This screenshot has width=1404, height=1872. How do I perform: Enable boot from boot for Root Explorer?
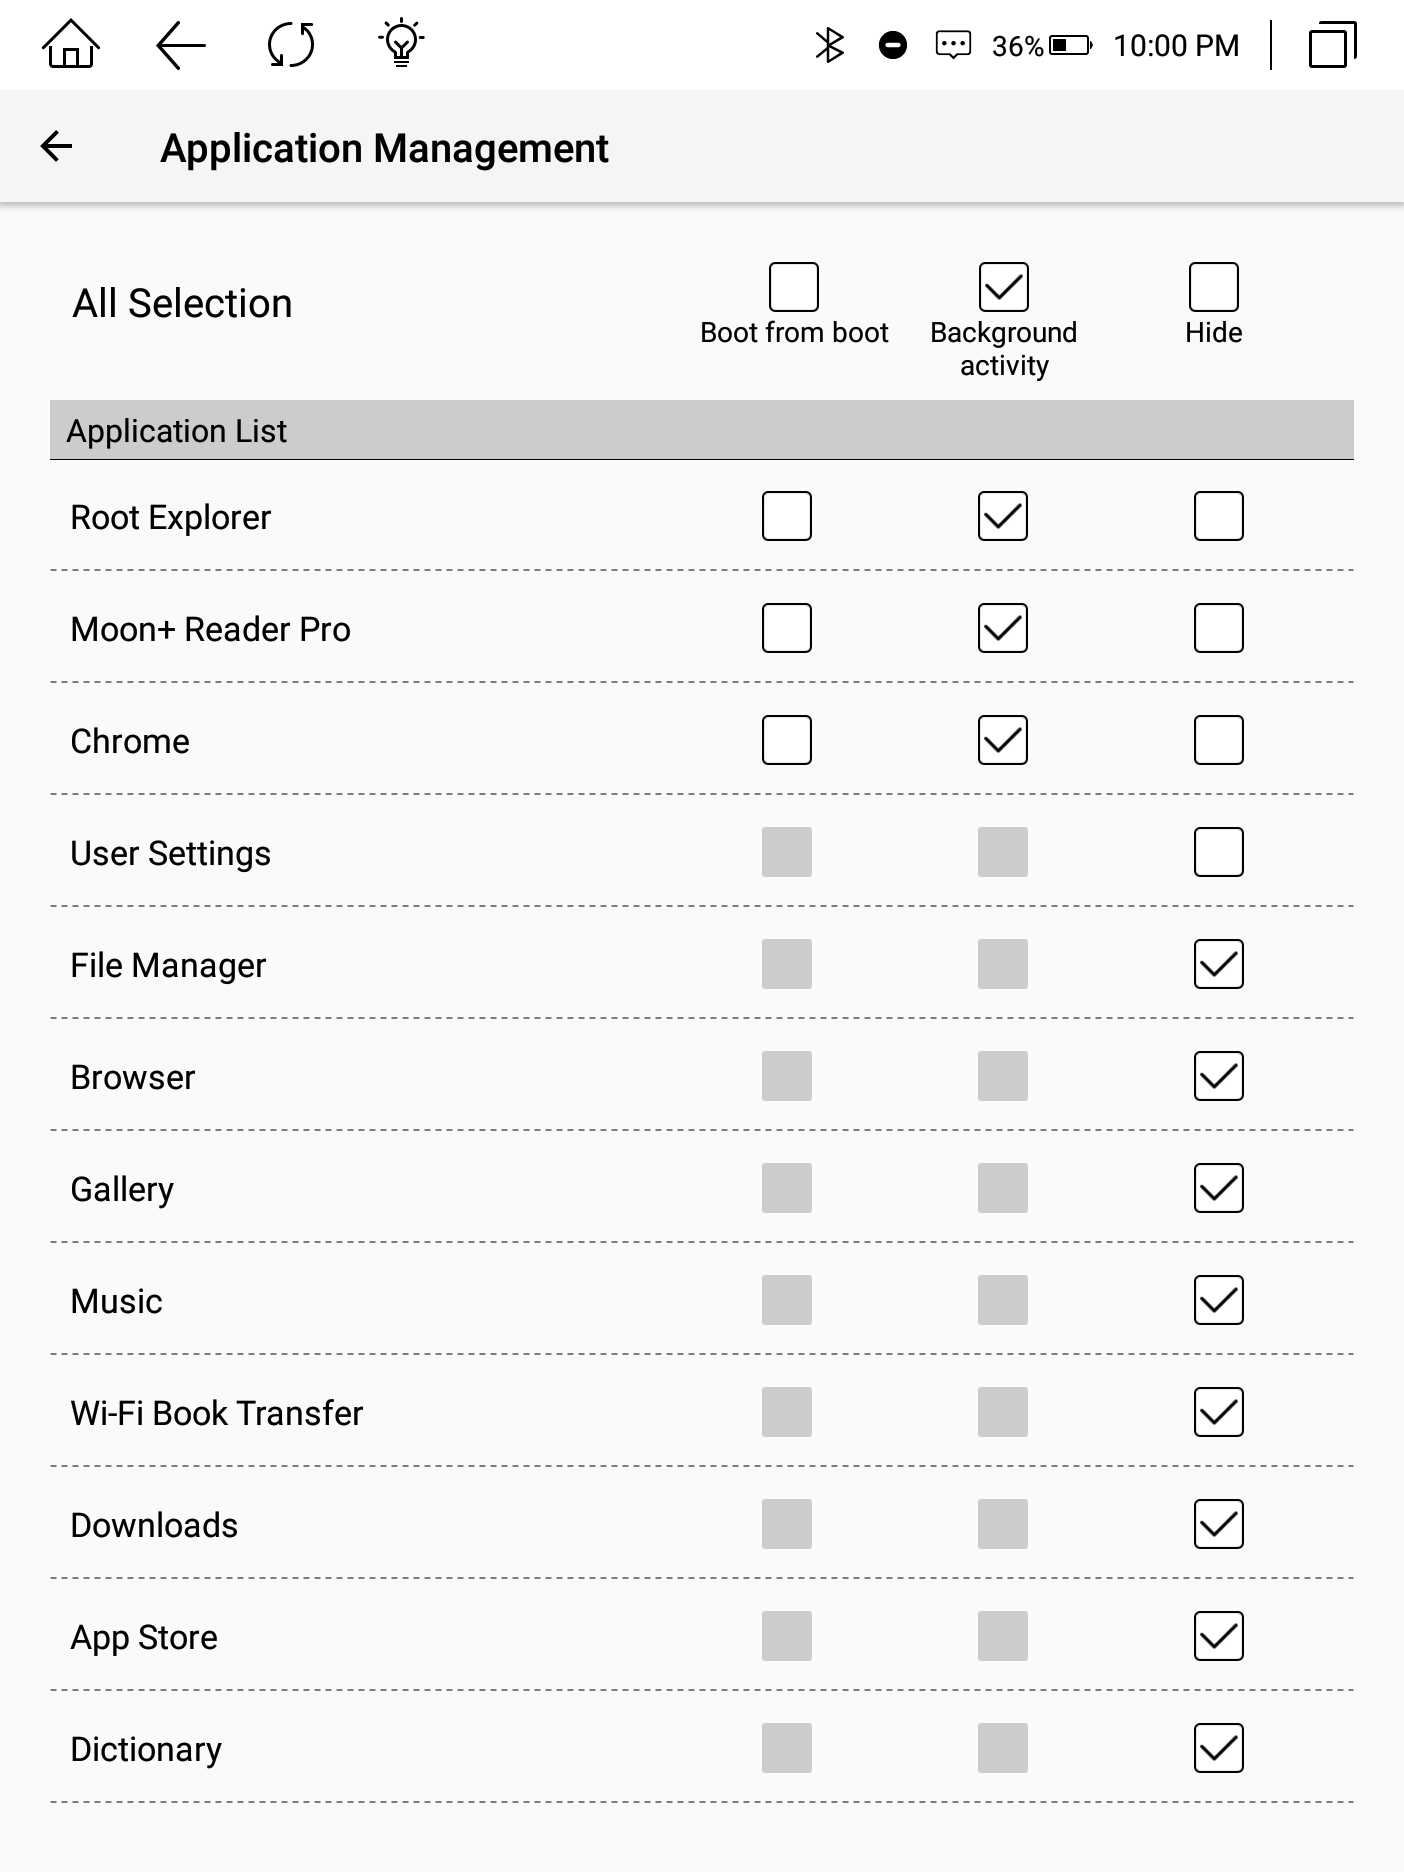pyautogui.click(x=787, y=516)
